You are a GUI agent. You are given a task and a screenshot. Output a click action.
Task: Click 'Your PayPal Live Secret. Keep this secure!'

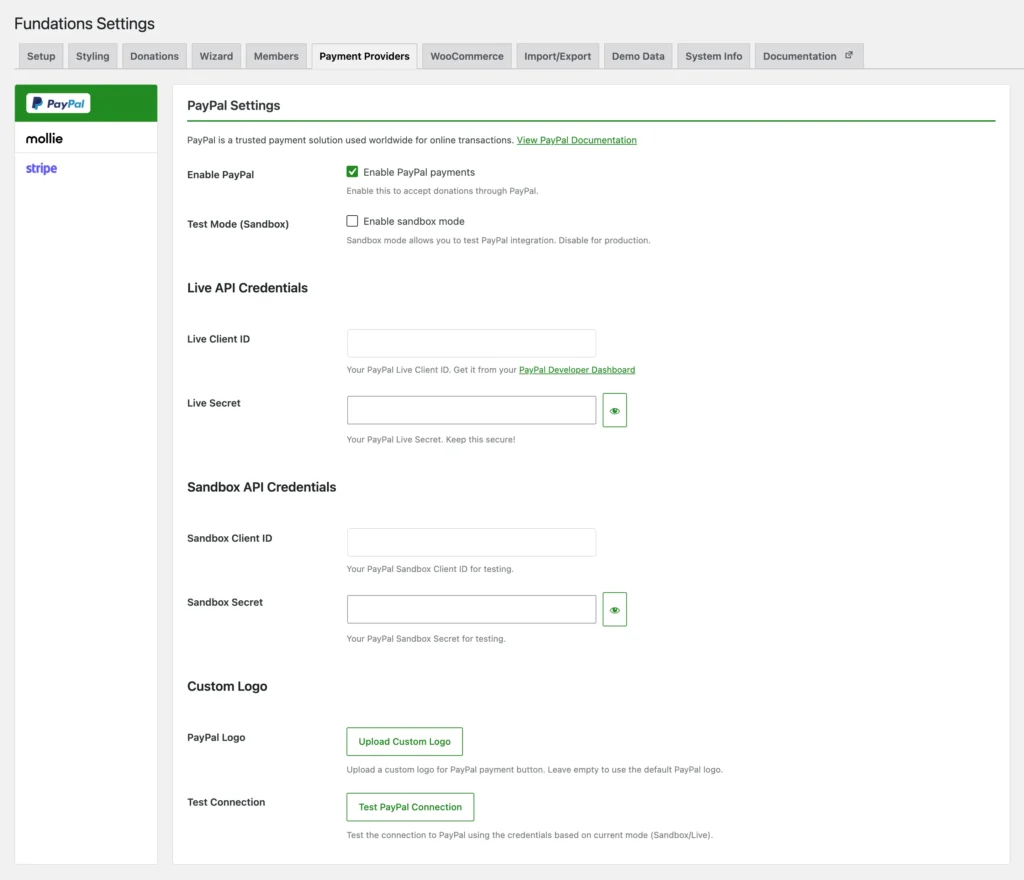431,440
